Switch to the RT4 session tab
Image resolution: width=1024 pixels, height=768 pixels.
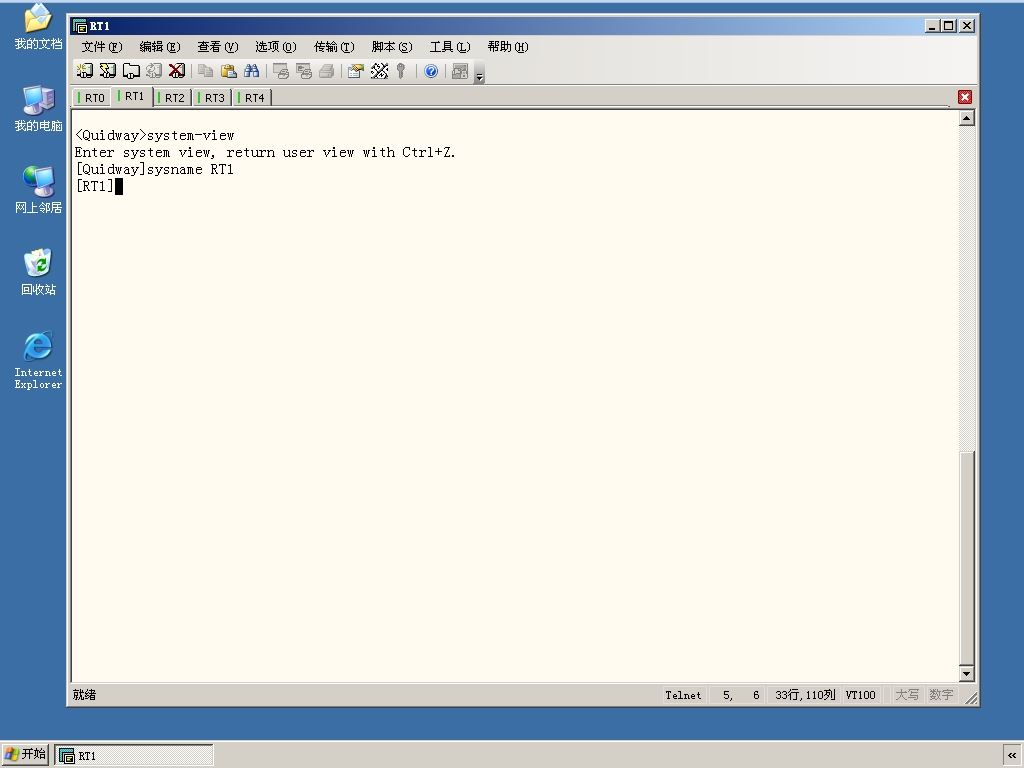coord(253,97)
